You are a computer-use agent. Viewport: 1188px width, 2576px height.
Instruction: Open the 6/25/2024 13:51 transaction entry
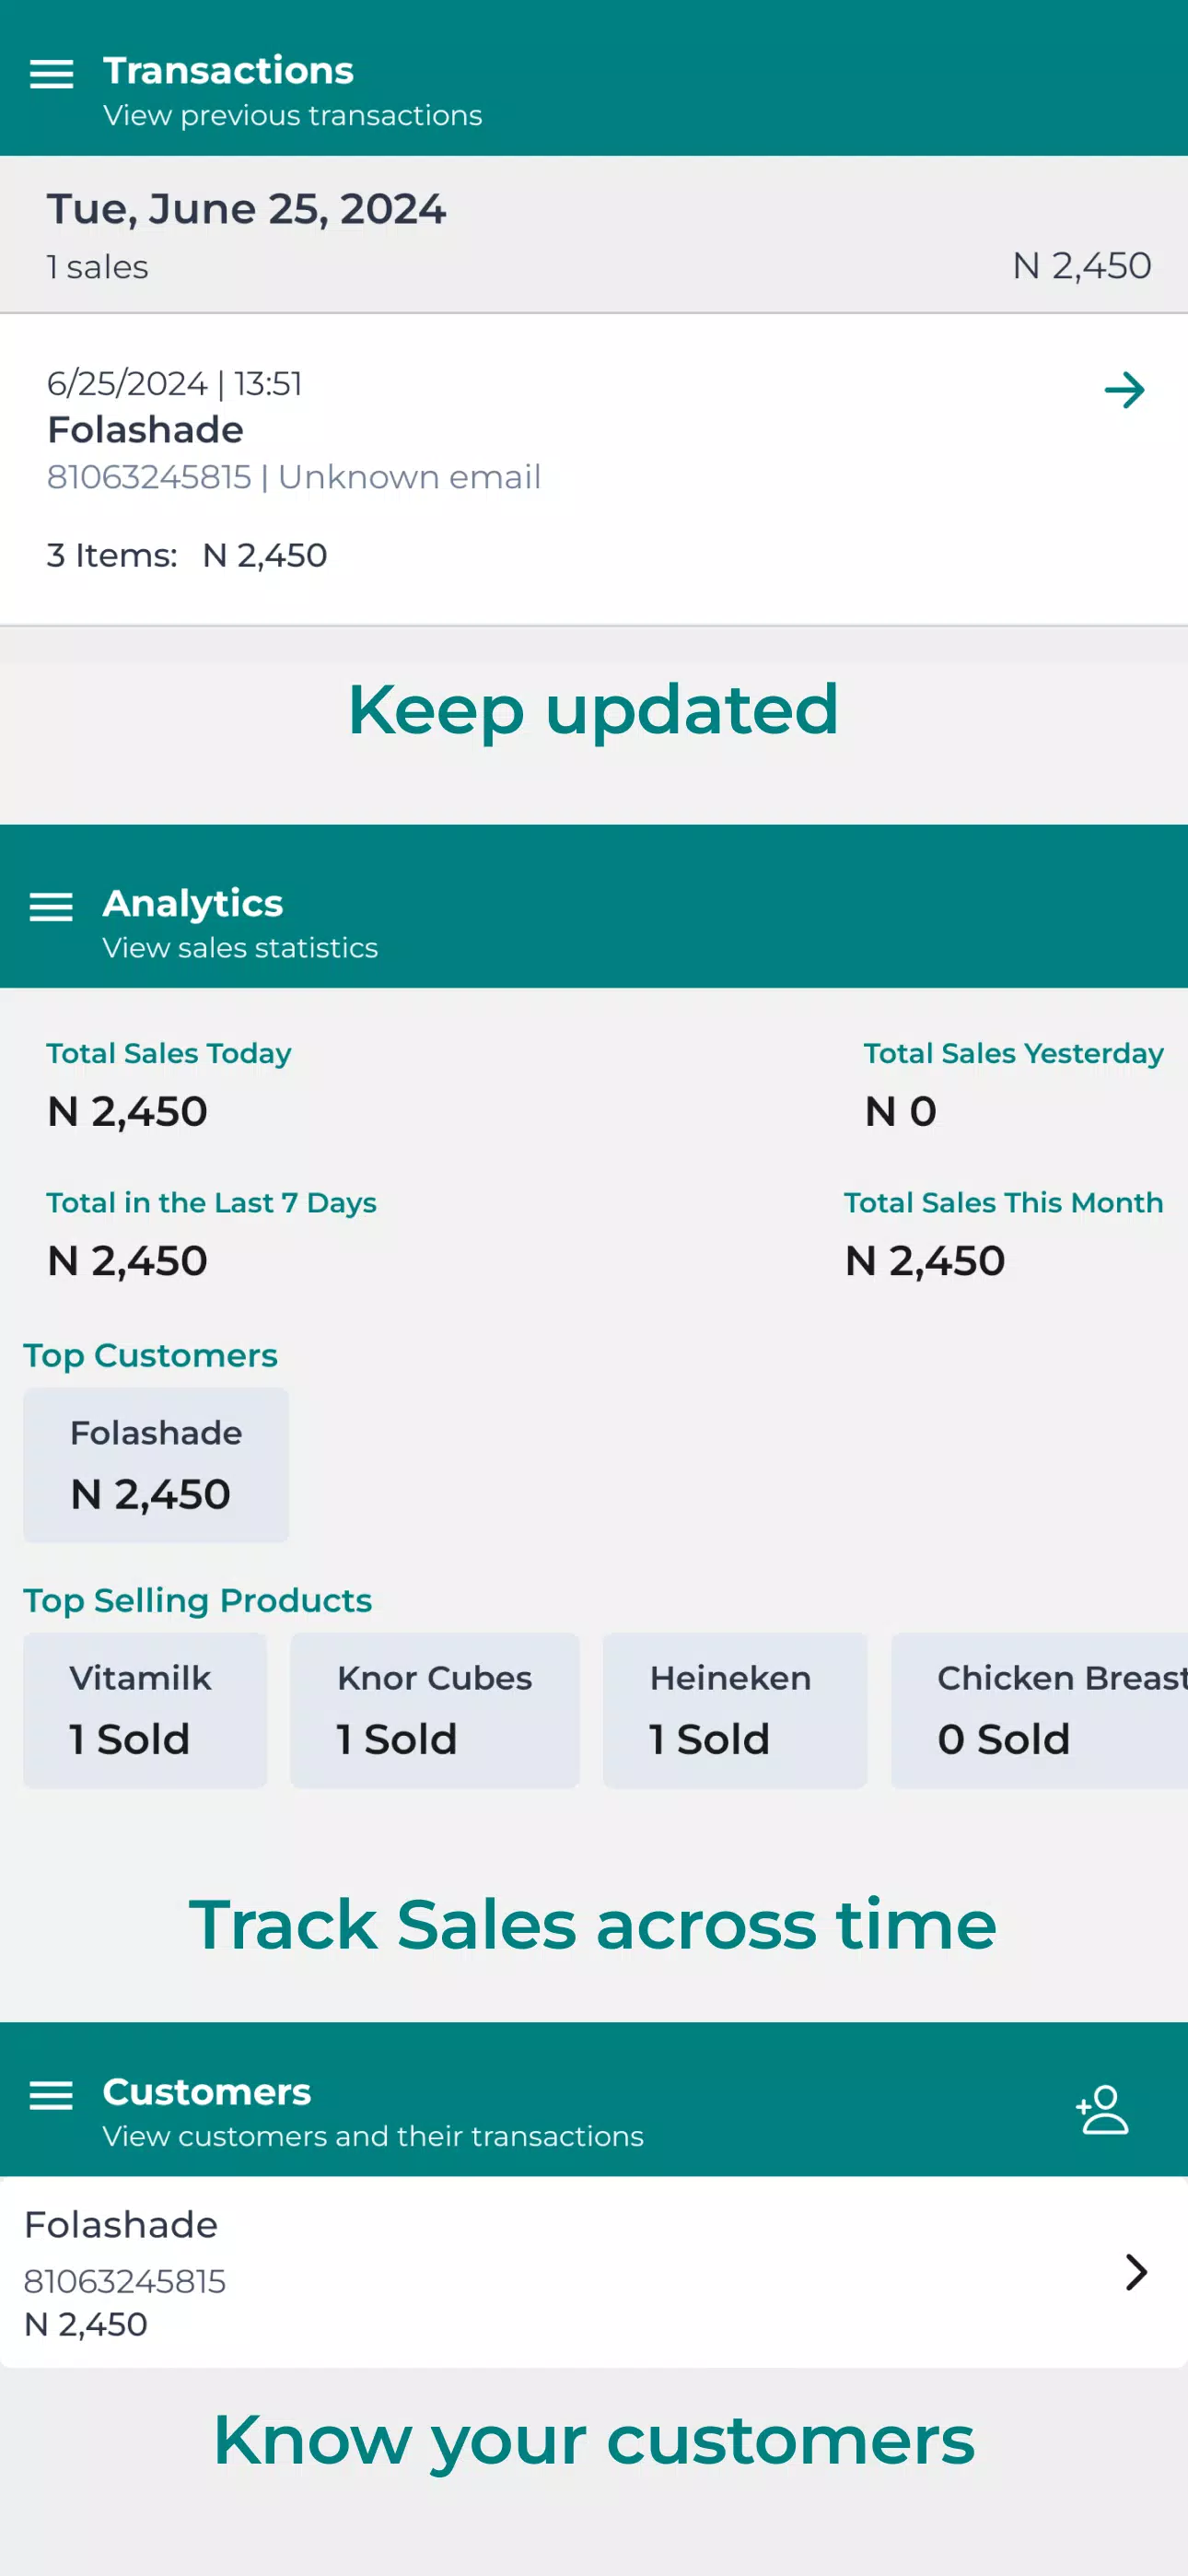[x=594, y=470]
